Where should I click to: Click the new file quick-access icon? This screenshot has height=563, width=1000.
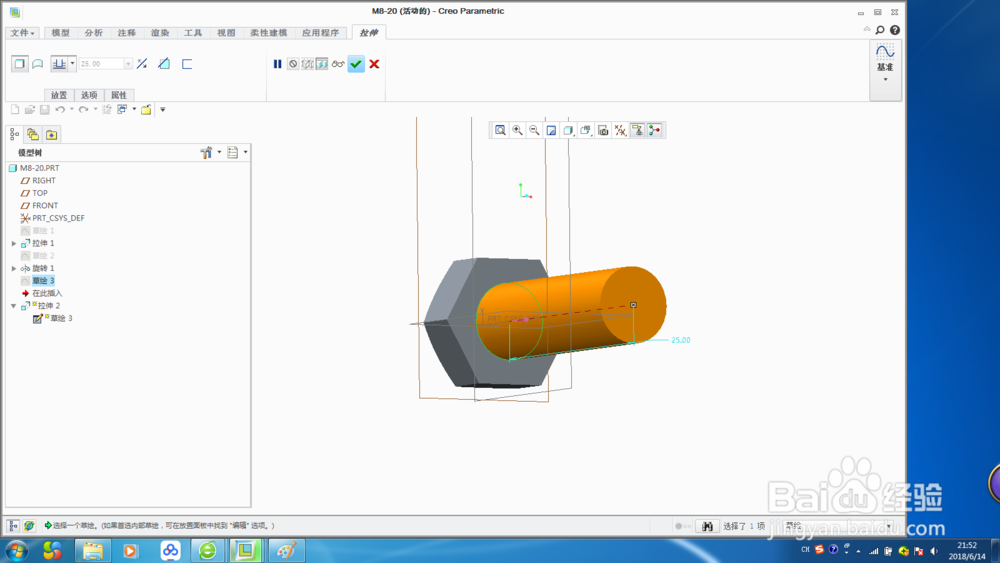pos(15,110)
